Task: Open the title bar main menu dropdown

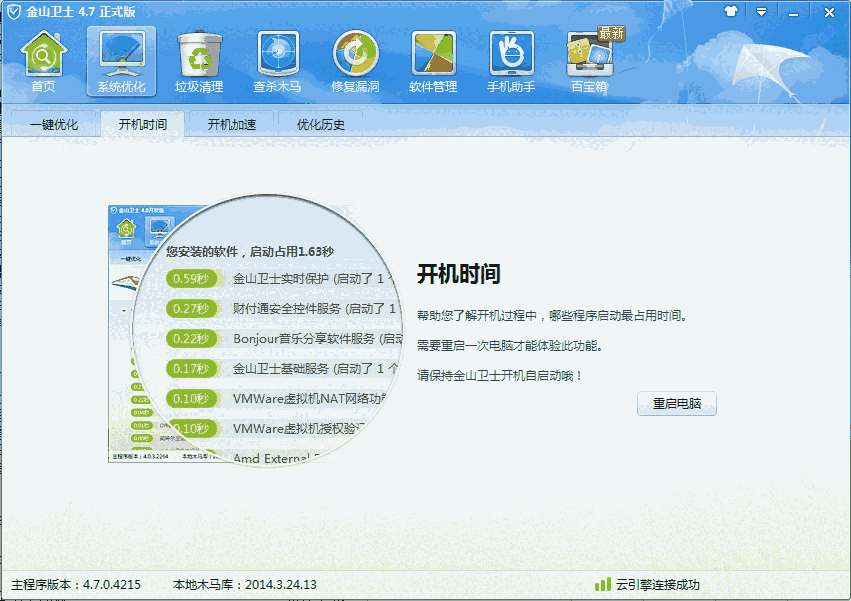Action: (x=761, y=12)
